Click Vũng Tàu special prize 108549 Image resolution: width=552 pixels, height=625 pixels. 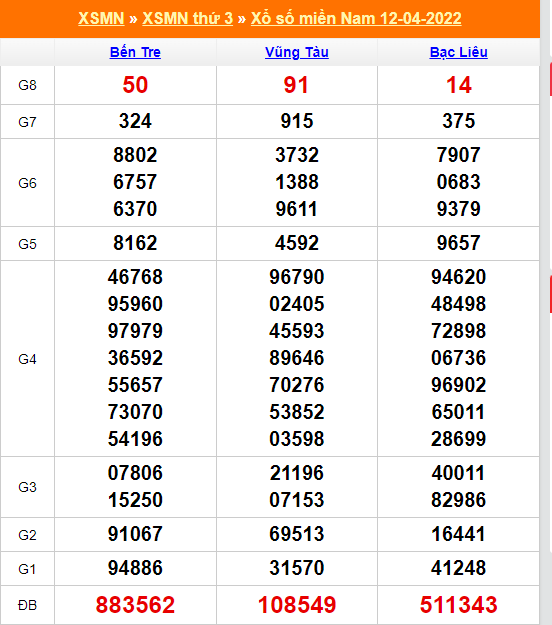point(297,605)
